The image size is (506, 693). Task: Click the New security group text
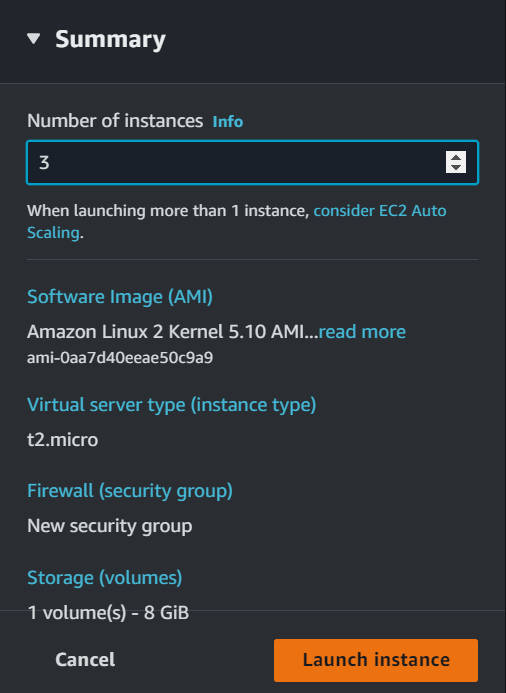(110, 526)
